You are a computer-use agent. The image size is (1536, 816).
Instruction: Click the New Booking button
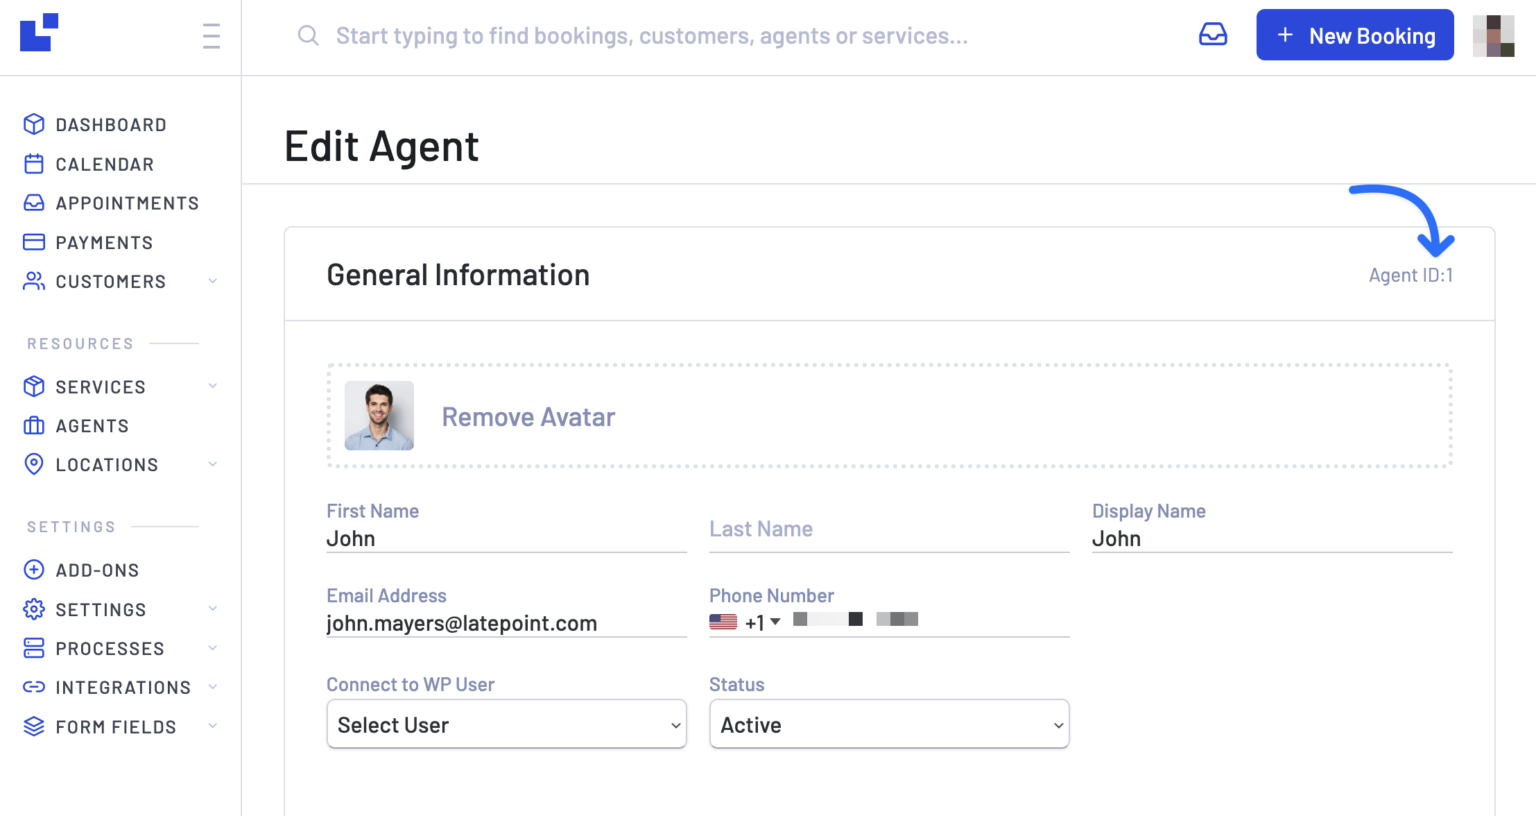coord(1355,35)
